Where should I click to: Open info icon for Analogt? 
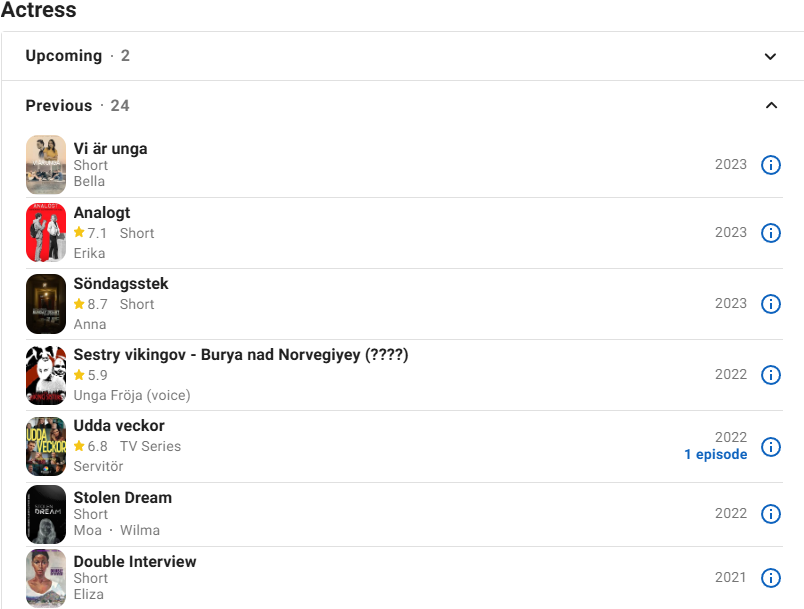pos(770,233)
